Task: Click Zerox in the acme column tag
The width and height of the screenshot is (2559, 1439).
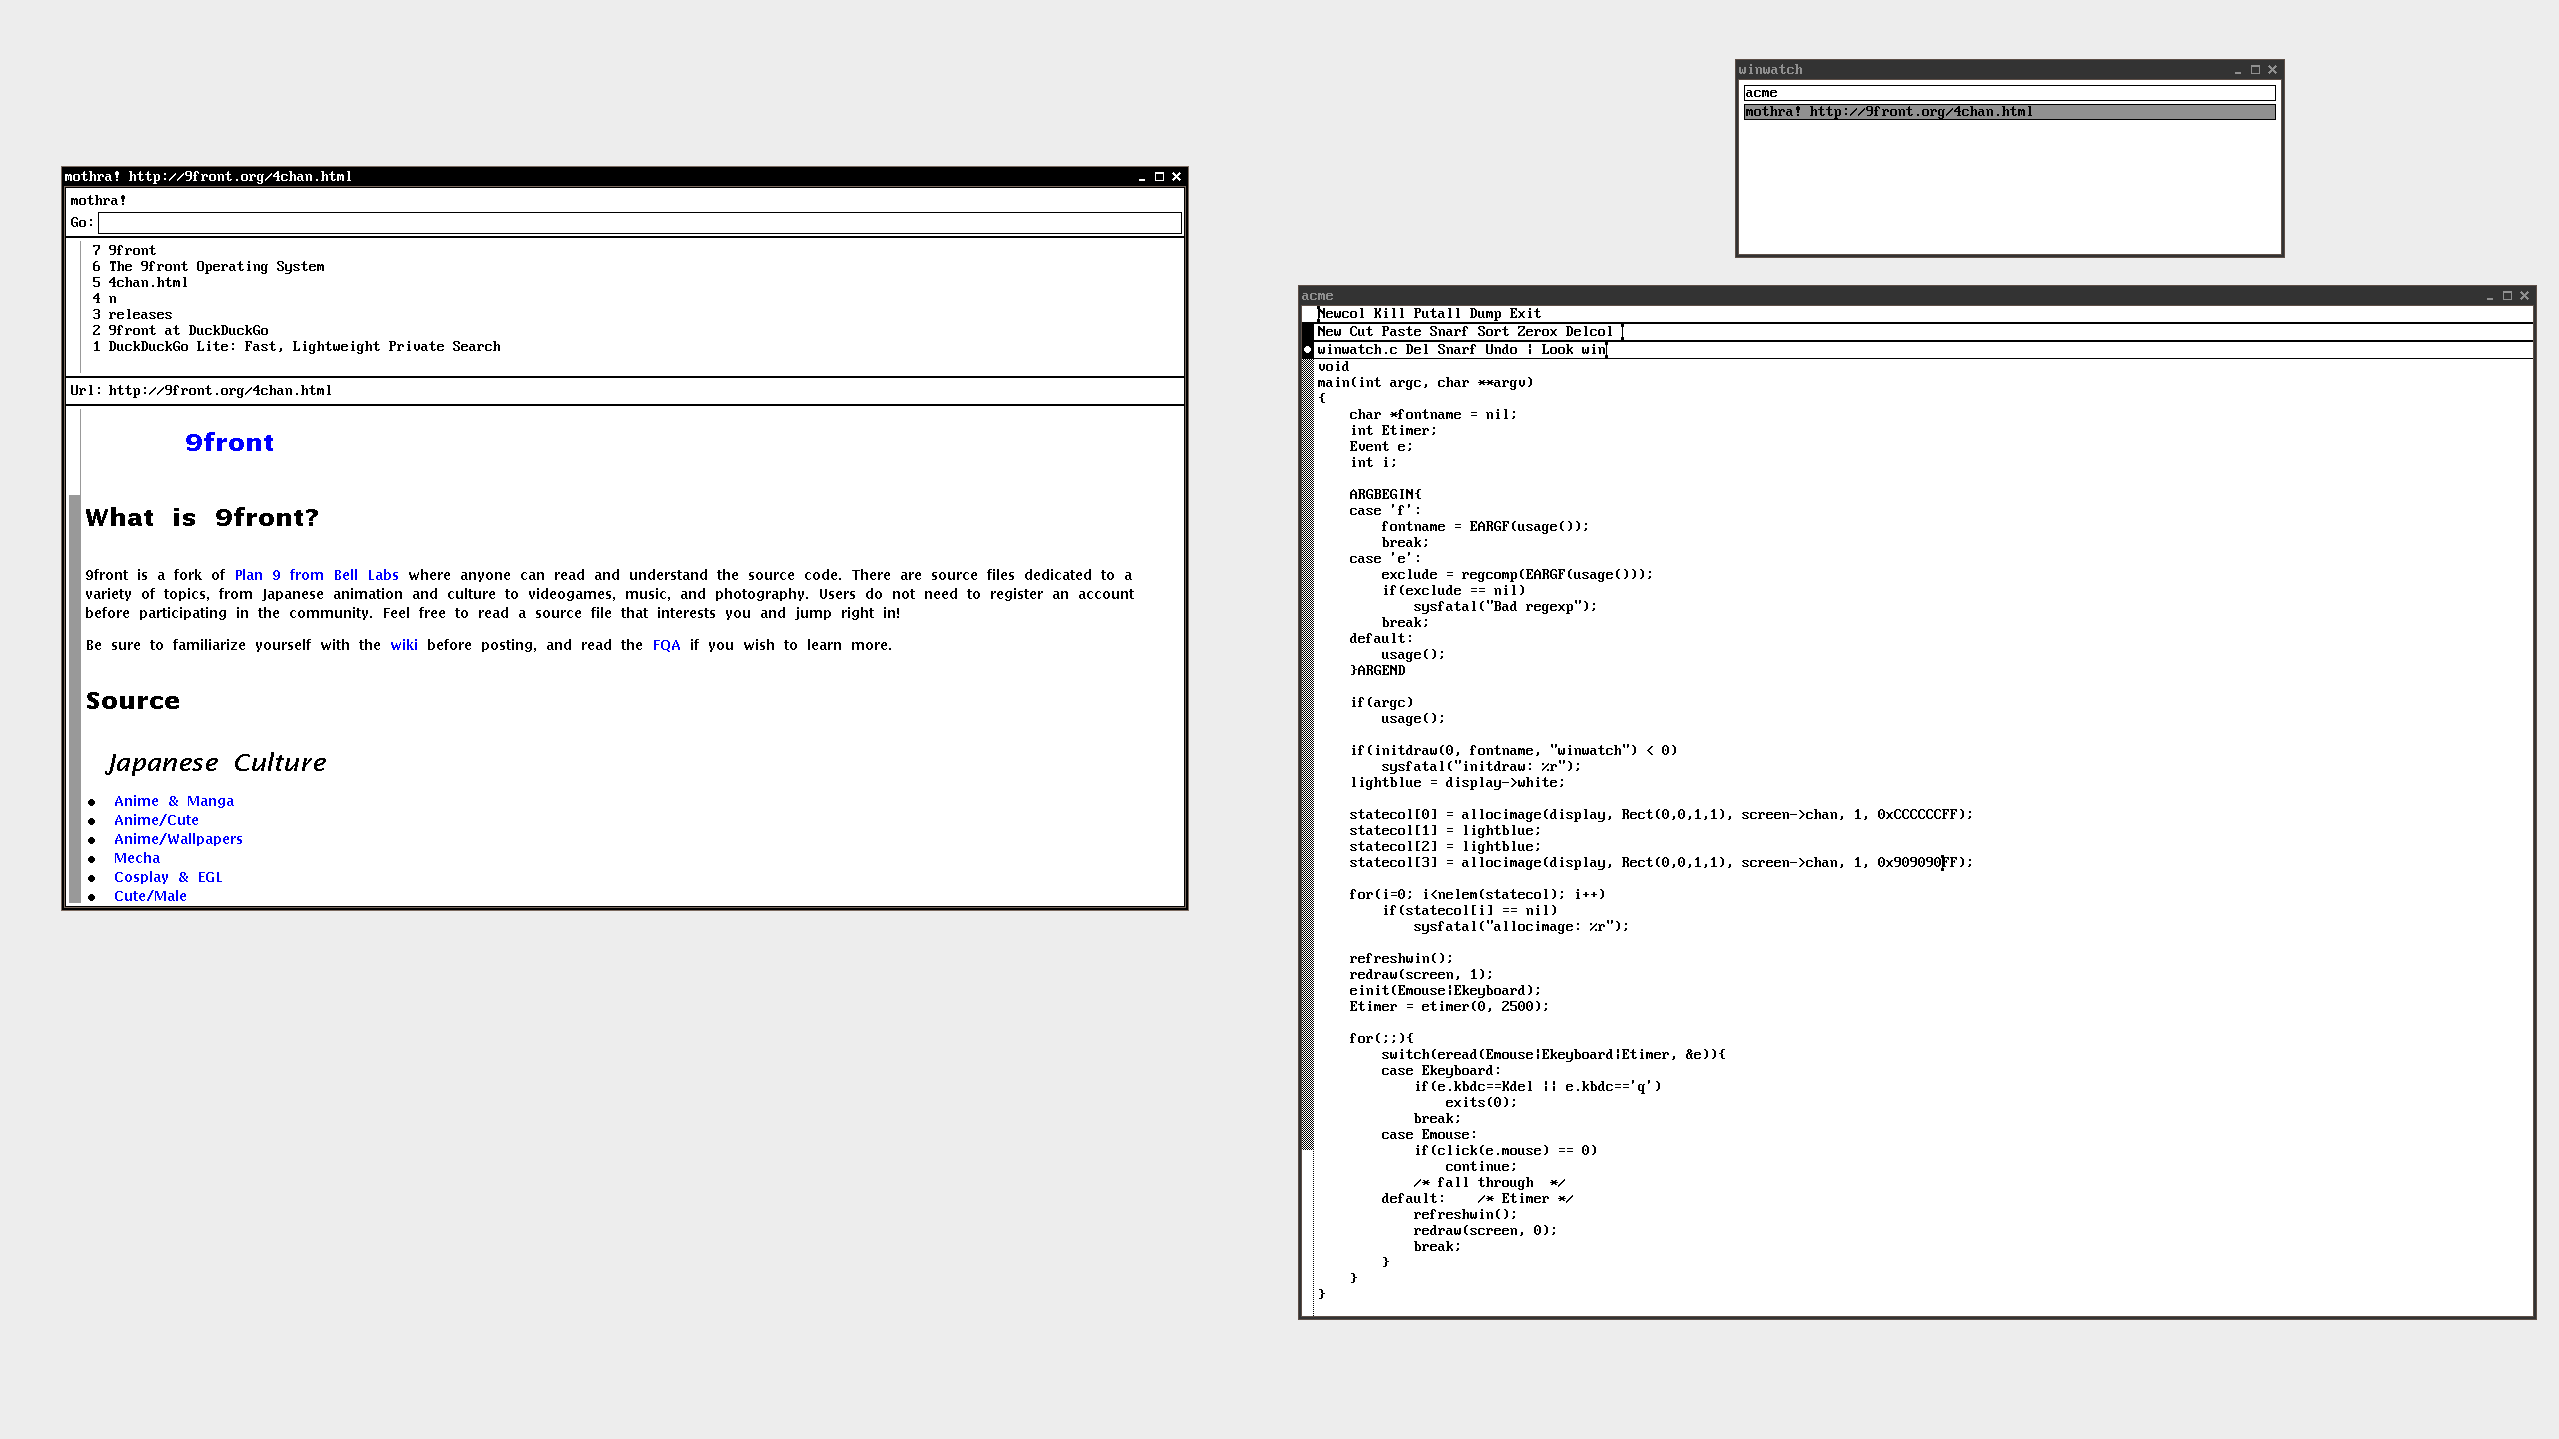Action: [1537, 332]
